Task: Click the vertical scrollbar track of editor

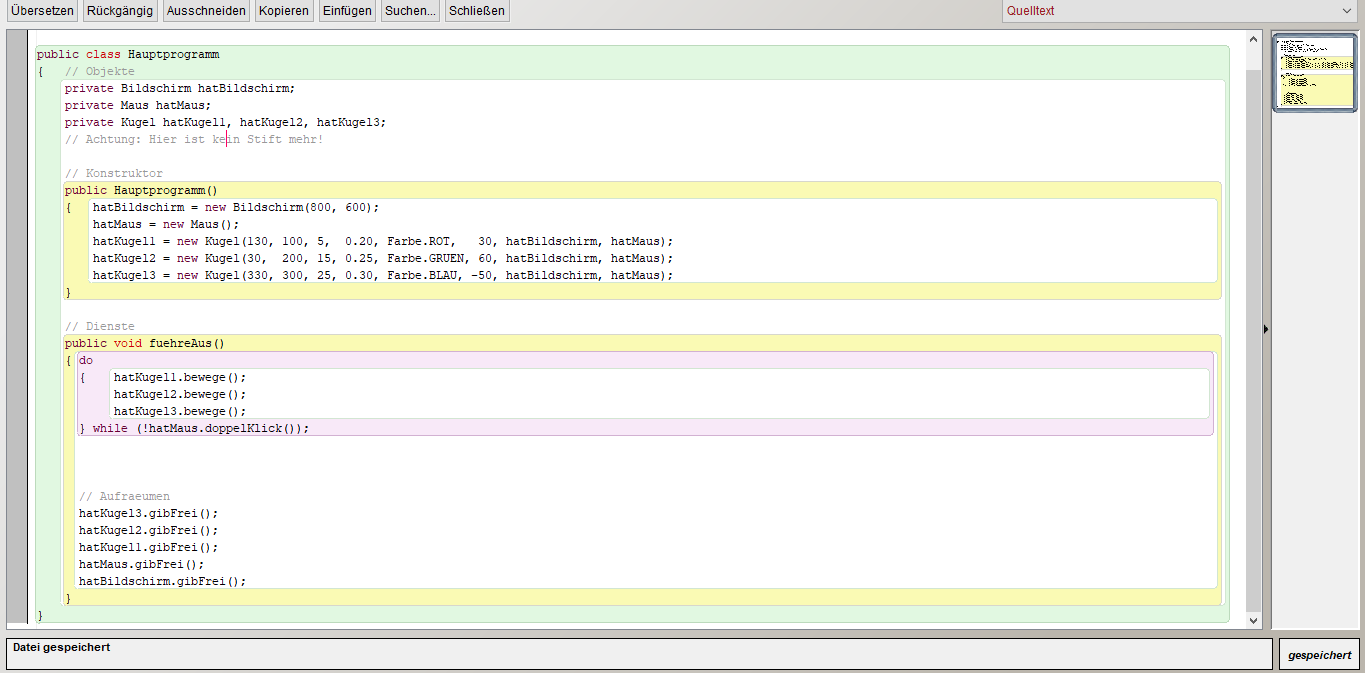Action: tap(1254, 330)
